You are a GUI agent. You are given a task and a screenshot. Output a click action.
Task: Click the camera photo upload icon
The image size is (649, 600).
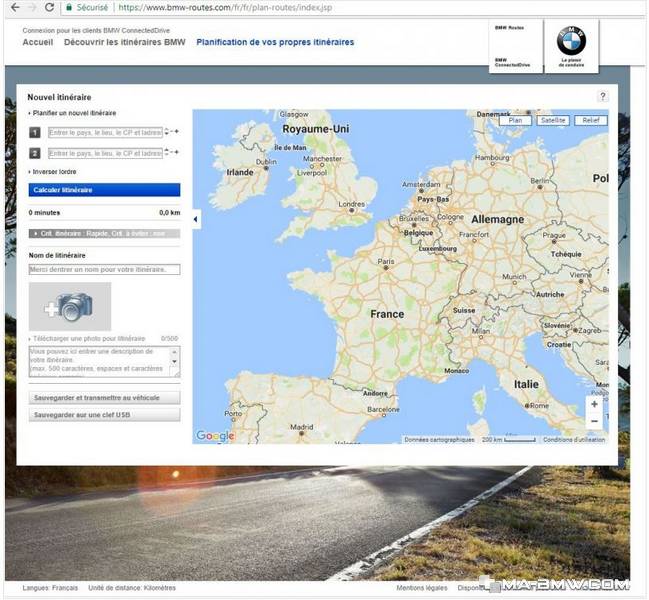pos(70,307)
